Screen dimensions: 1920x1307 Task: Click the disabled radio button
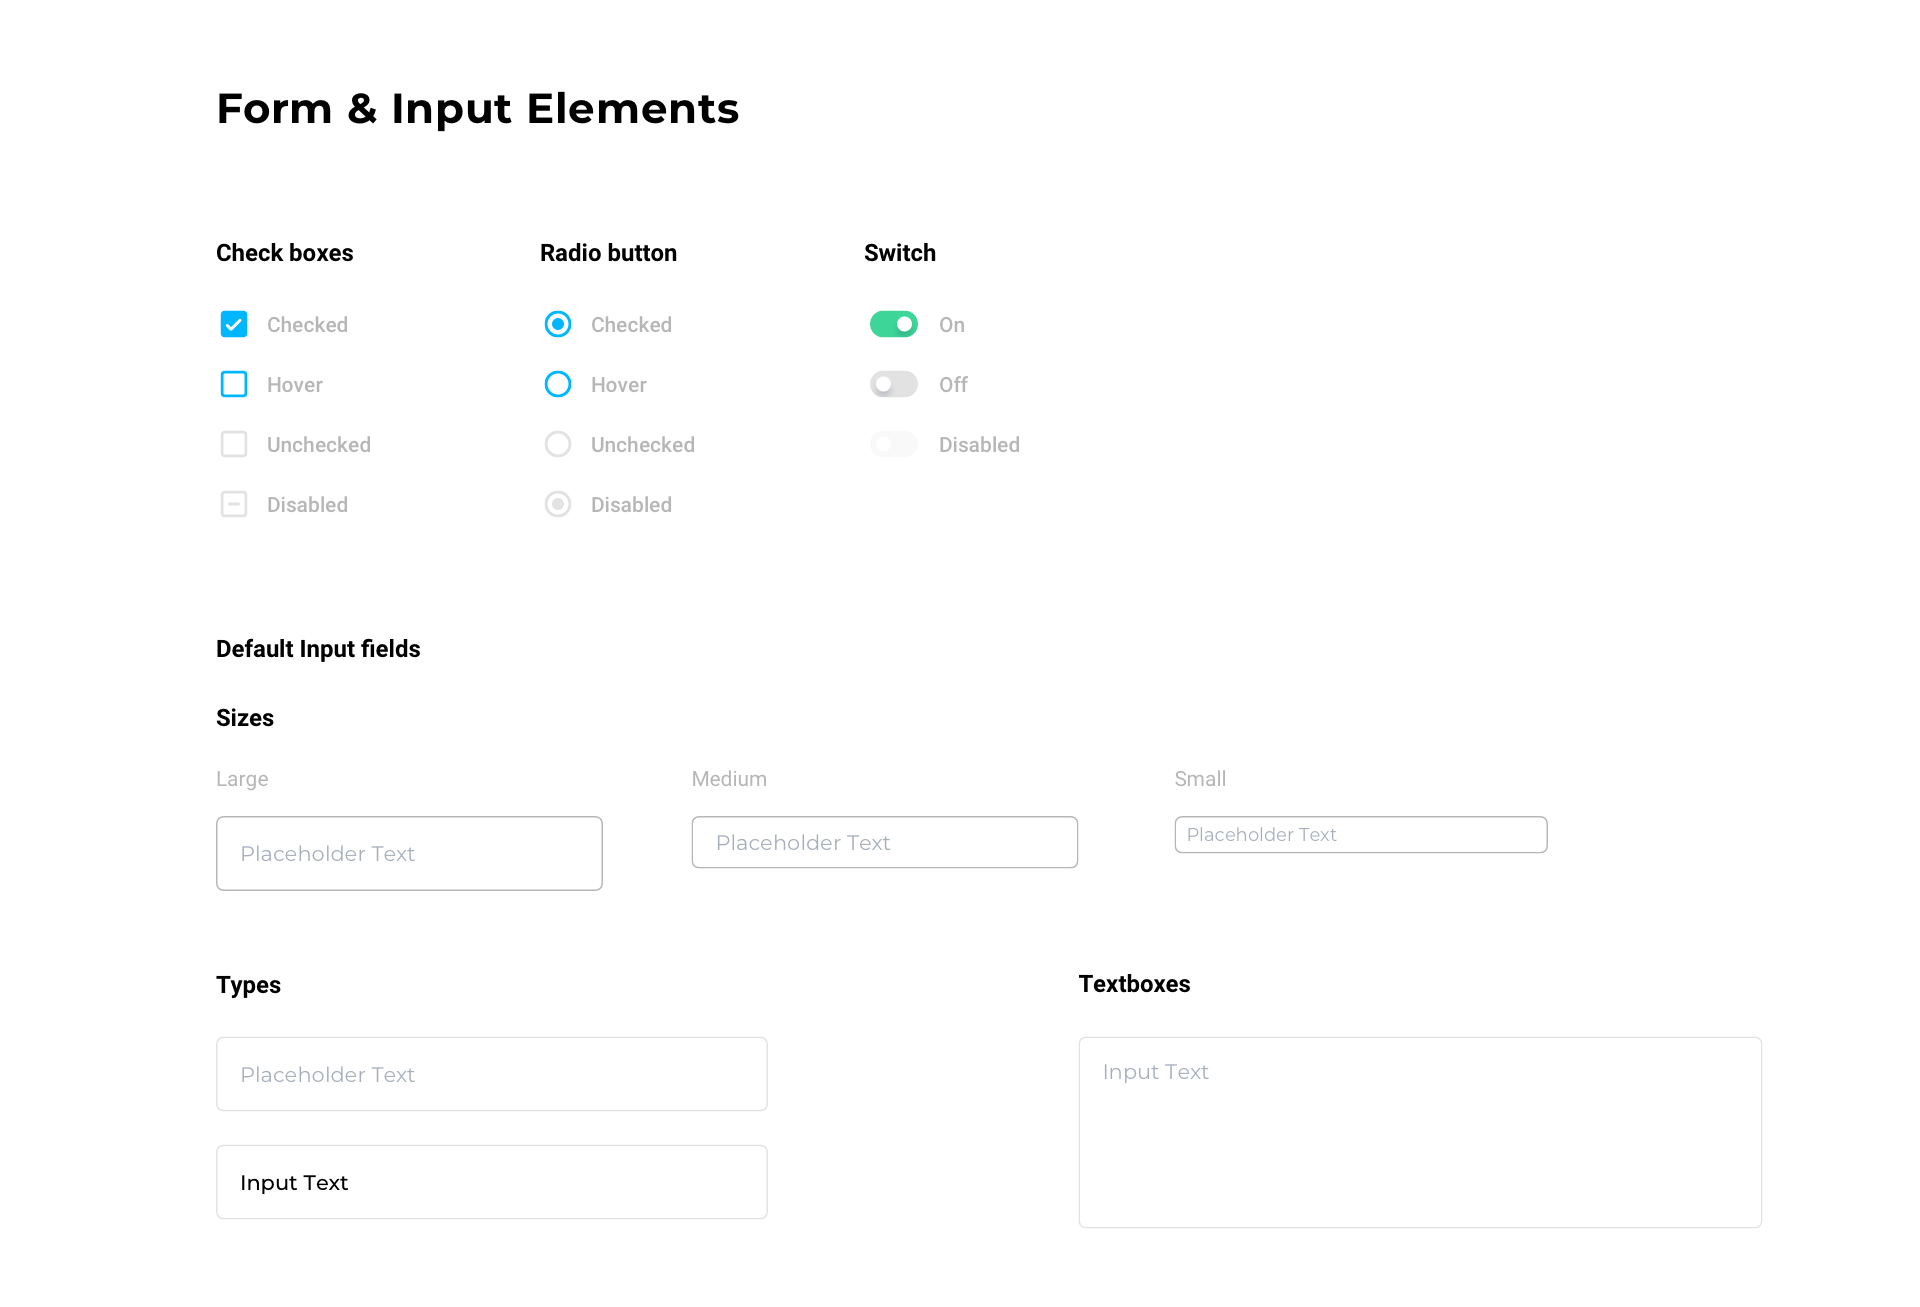coord(557,504)
